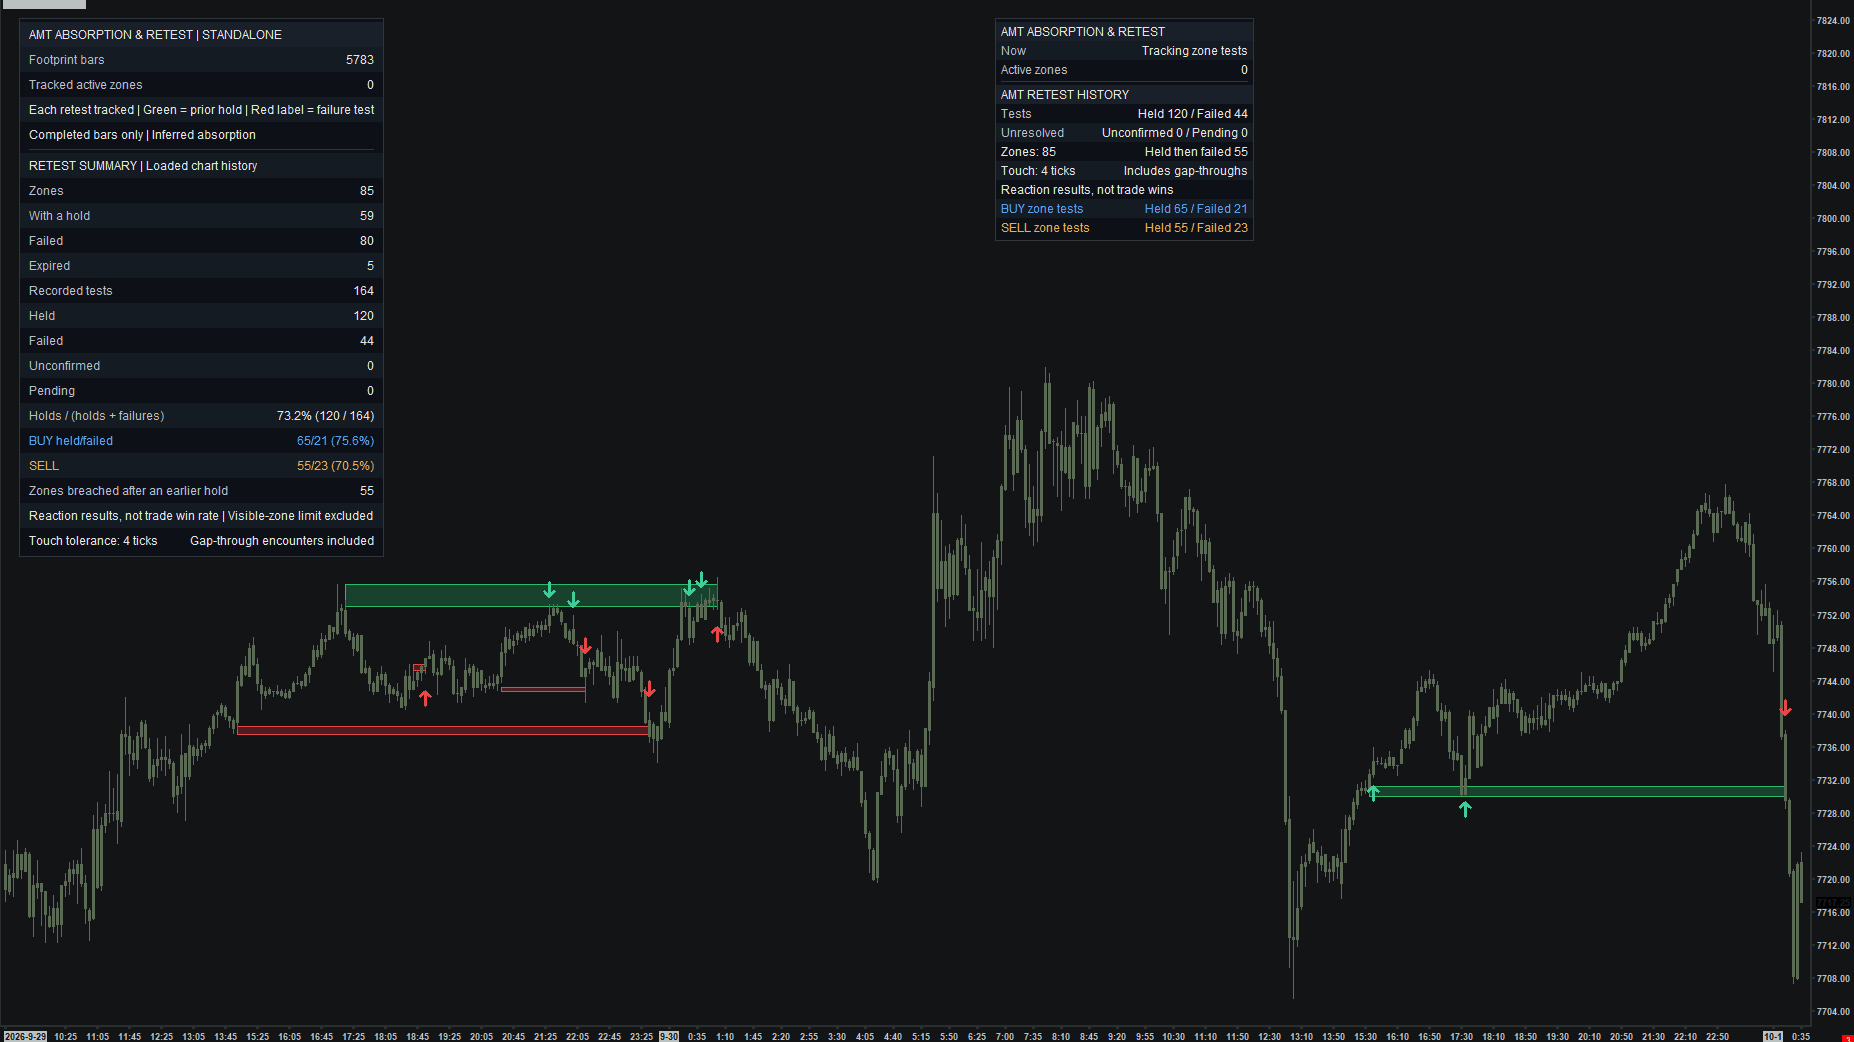Click the 'Tracked active zones' row
Viewport: 1854px width, 1042px height.
click(x=201, y=85)
